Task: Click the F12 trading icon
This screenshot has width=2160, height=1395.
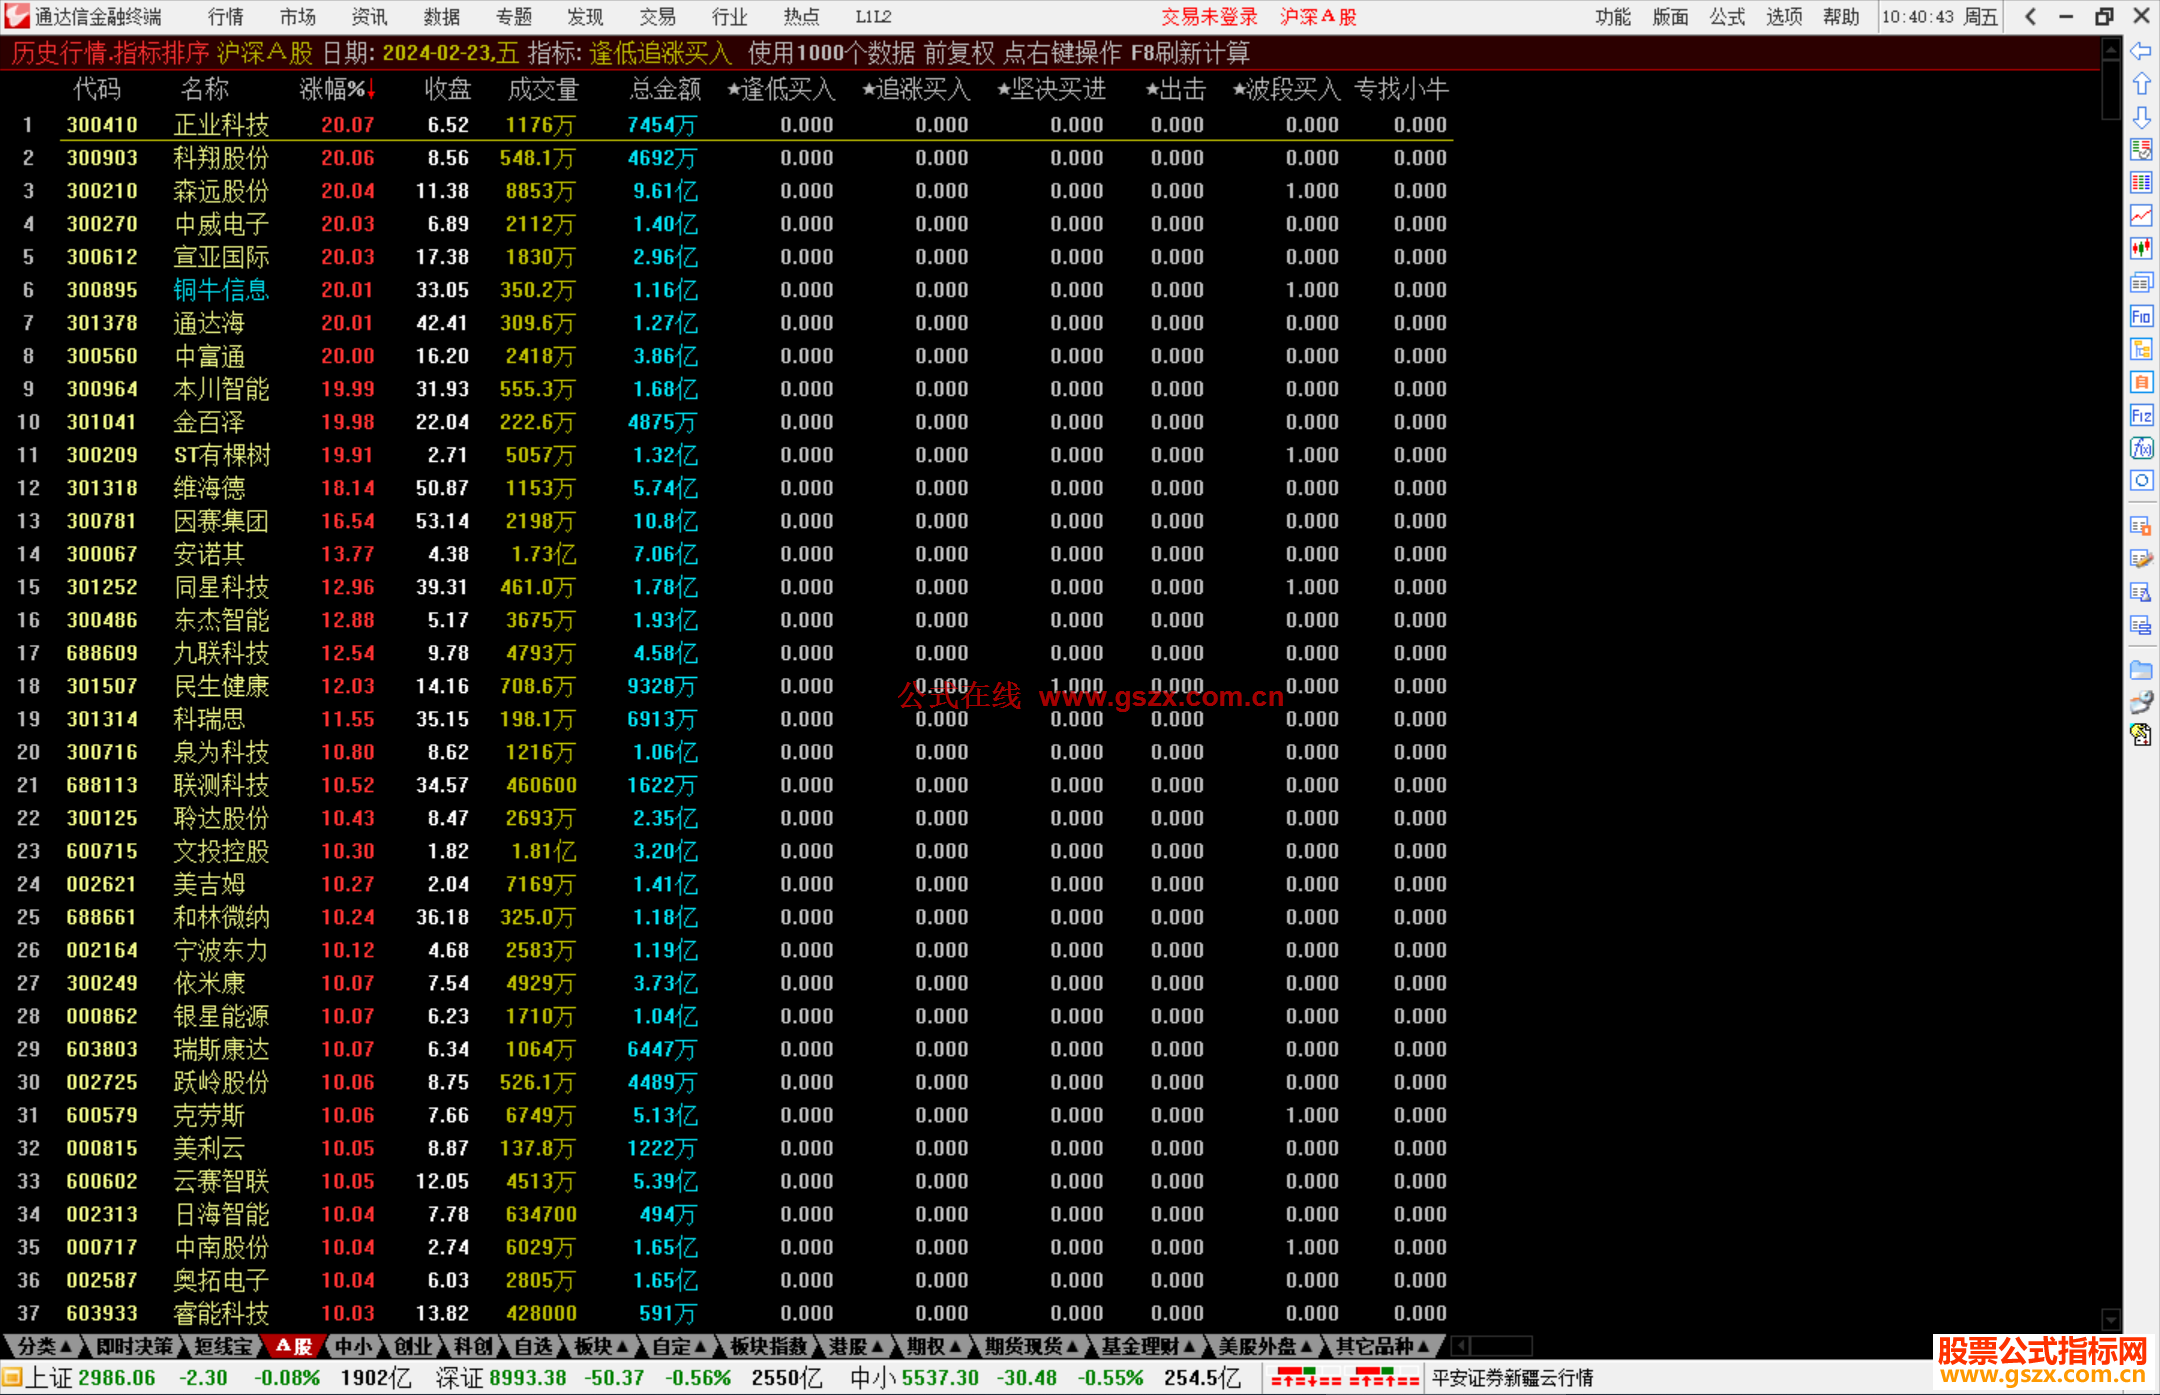Action: [x=2141, y=416]
